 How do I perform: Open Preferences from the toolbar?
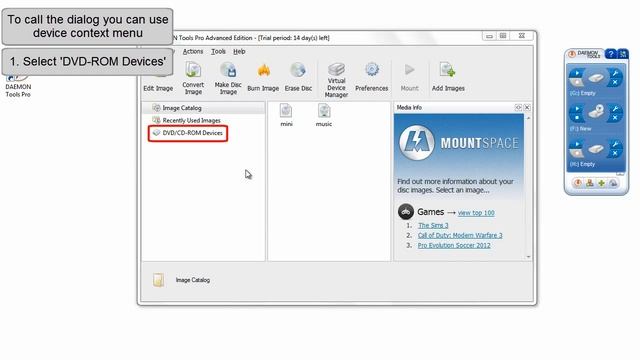pyautogui.click(x=371, y=78)
